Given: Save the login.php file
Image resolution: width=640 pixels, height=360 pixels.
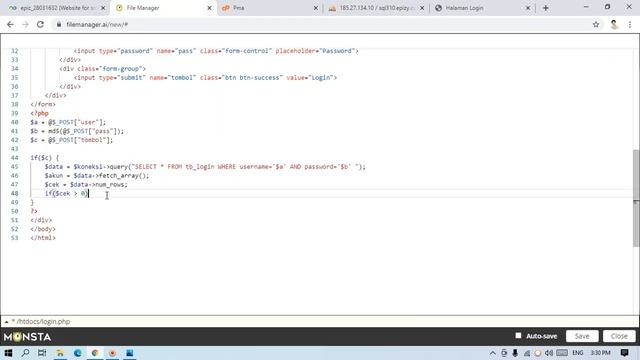Looking at the screenshot, I should [582, 336].
